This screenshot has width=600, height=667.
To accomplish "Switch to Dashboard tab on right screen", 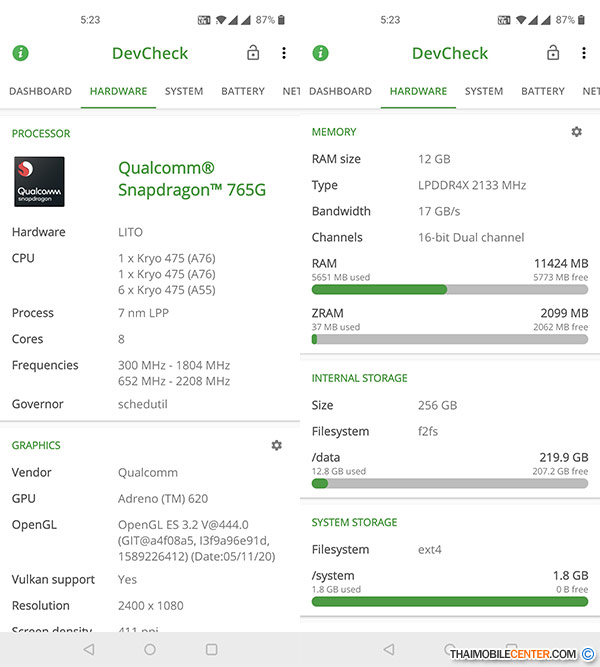I will [x=340, y=91].
